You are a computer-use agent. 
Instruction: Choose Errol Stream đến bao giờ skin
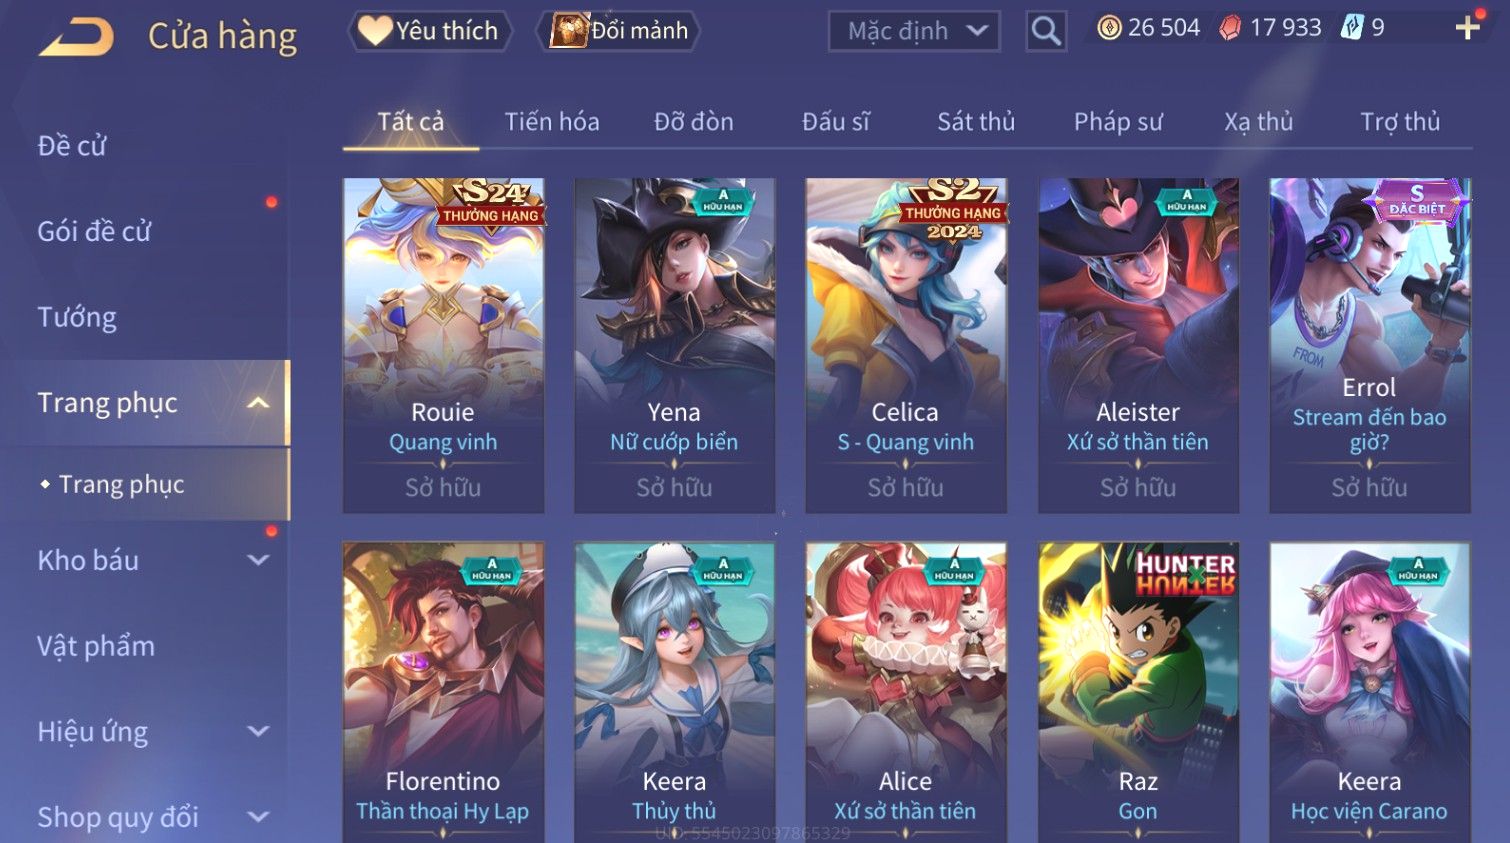[1369, 345]
